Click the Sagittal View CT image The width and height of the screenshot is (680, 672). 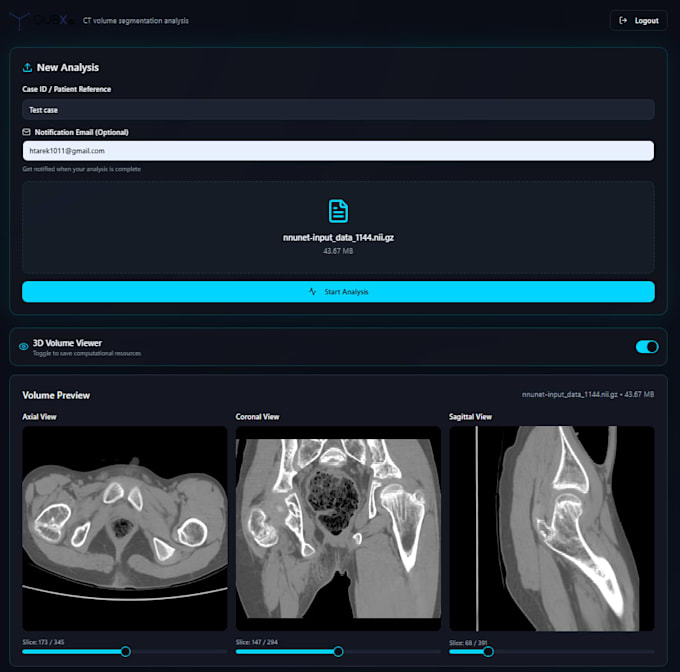pos(552,528)
